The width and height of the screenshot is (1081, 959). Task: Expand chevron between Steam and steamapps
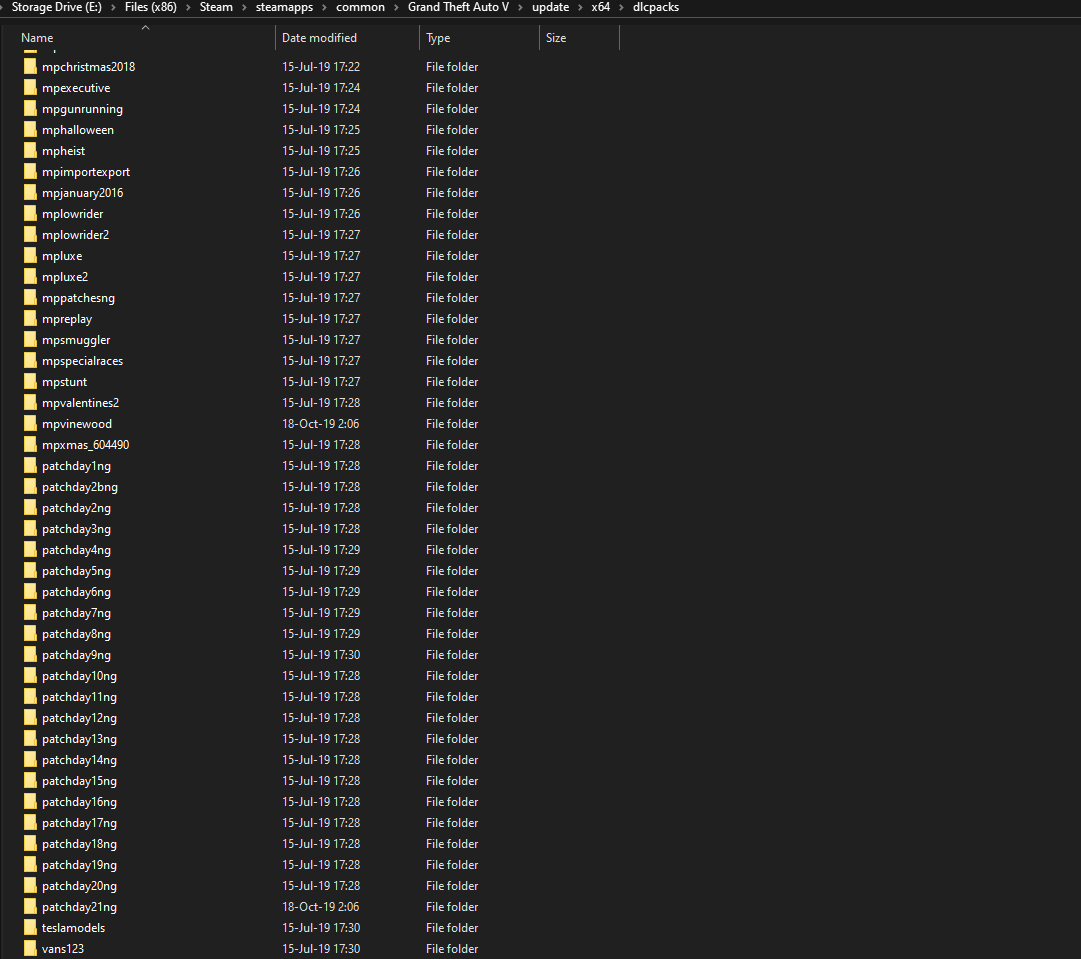pyautogui.click(x=244, y=8)
